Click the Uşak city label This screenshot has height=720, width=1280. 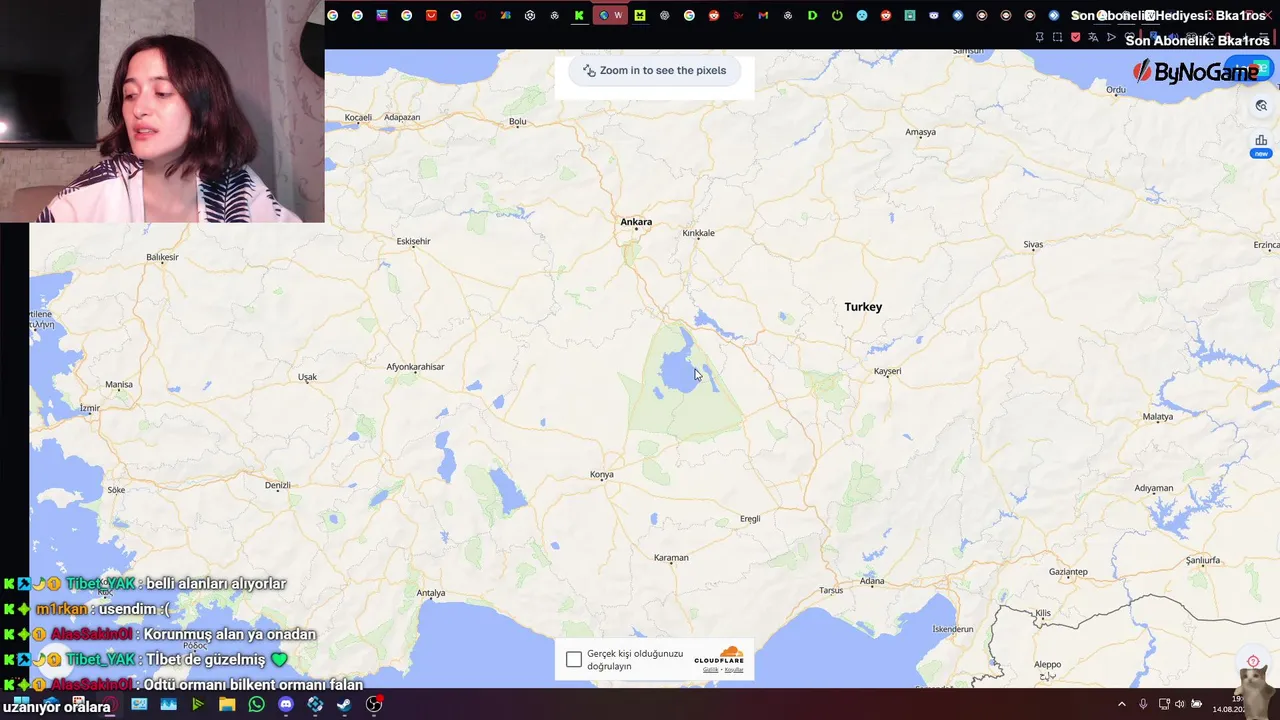pyautogui.click(x=307, y=377)
